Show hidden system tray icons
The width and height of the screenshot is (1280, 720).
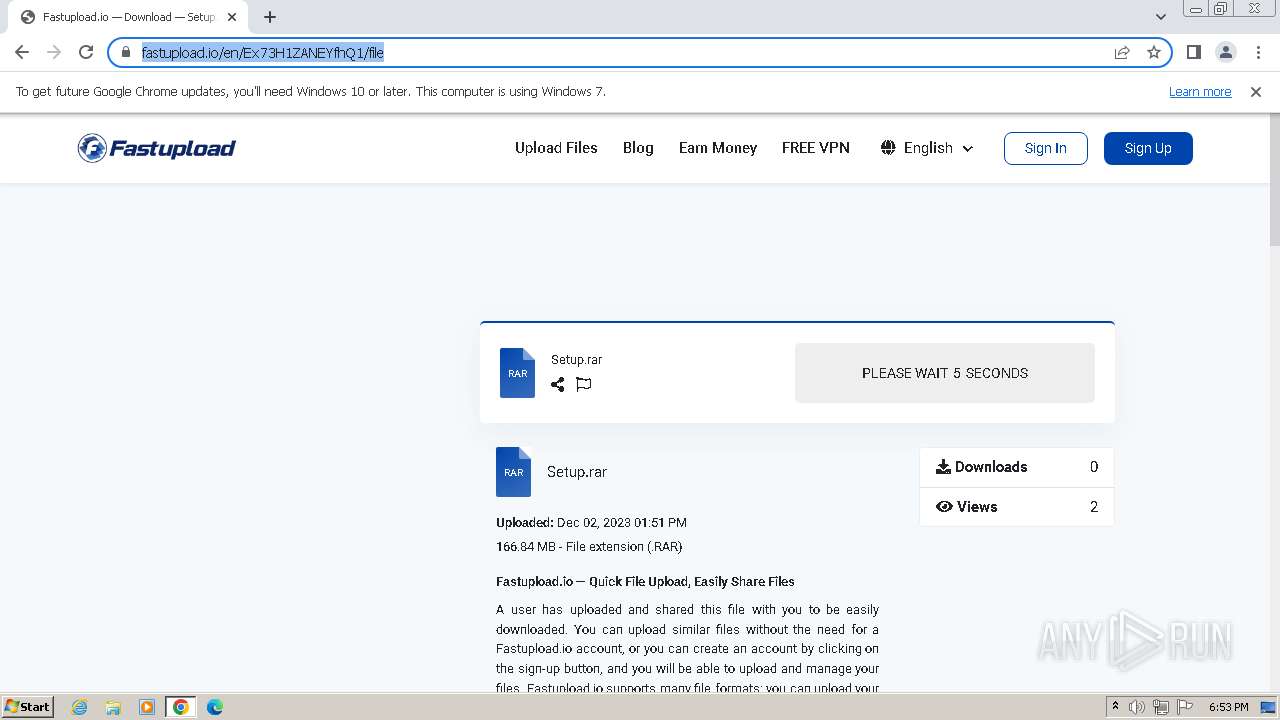(1115, 707)
